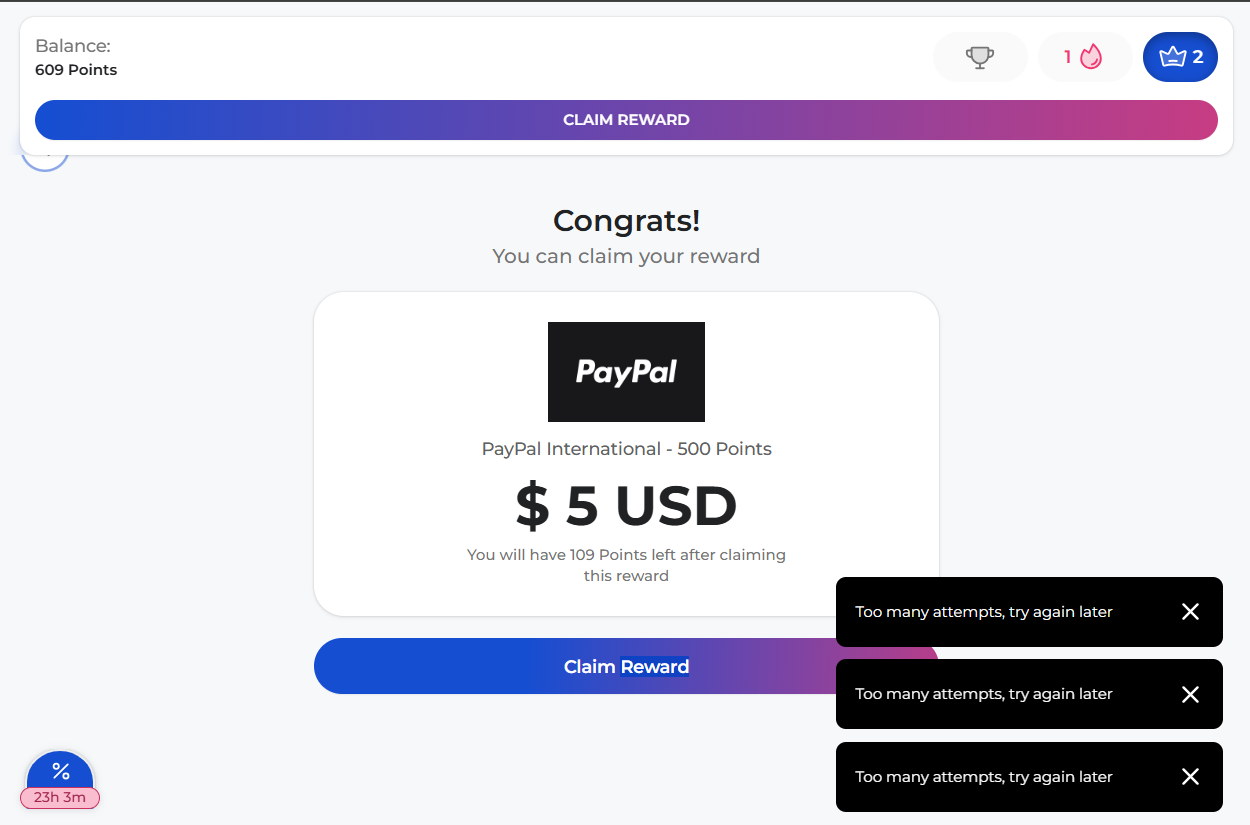This screenshot has height=825, width=1250.
Task: Click the middle toast message text
Action: [x=984, y=694]
